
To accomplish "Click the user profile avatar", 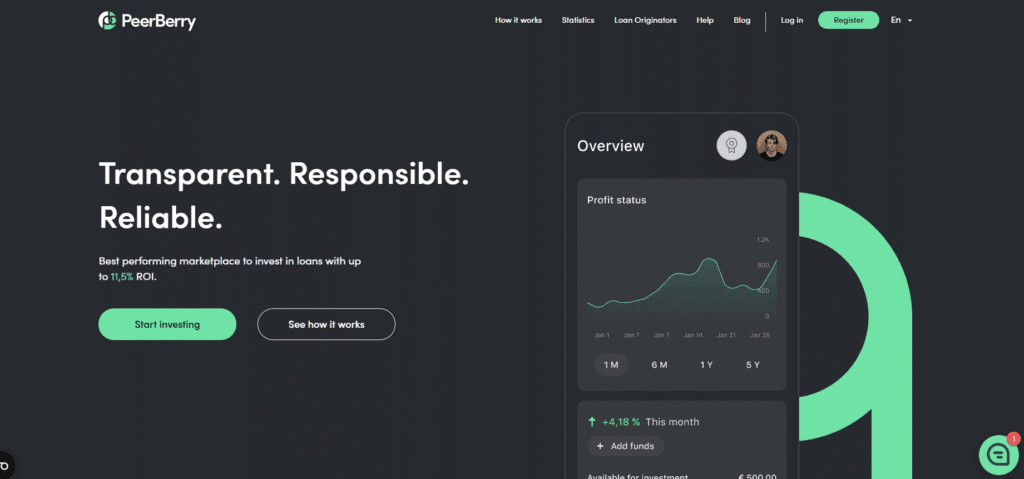I will (771, 146).
